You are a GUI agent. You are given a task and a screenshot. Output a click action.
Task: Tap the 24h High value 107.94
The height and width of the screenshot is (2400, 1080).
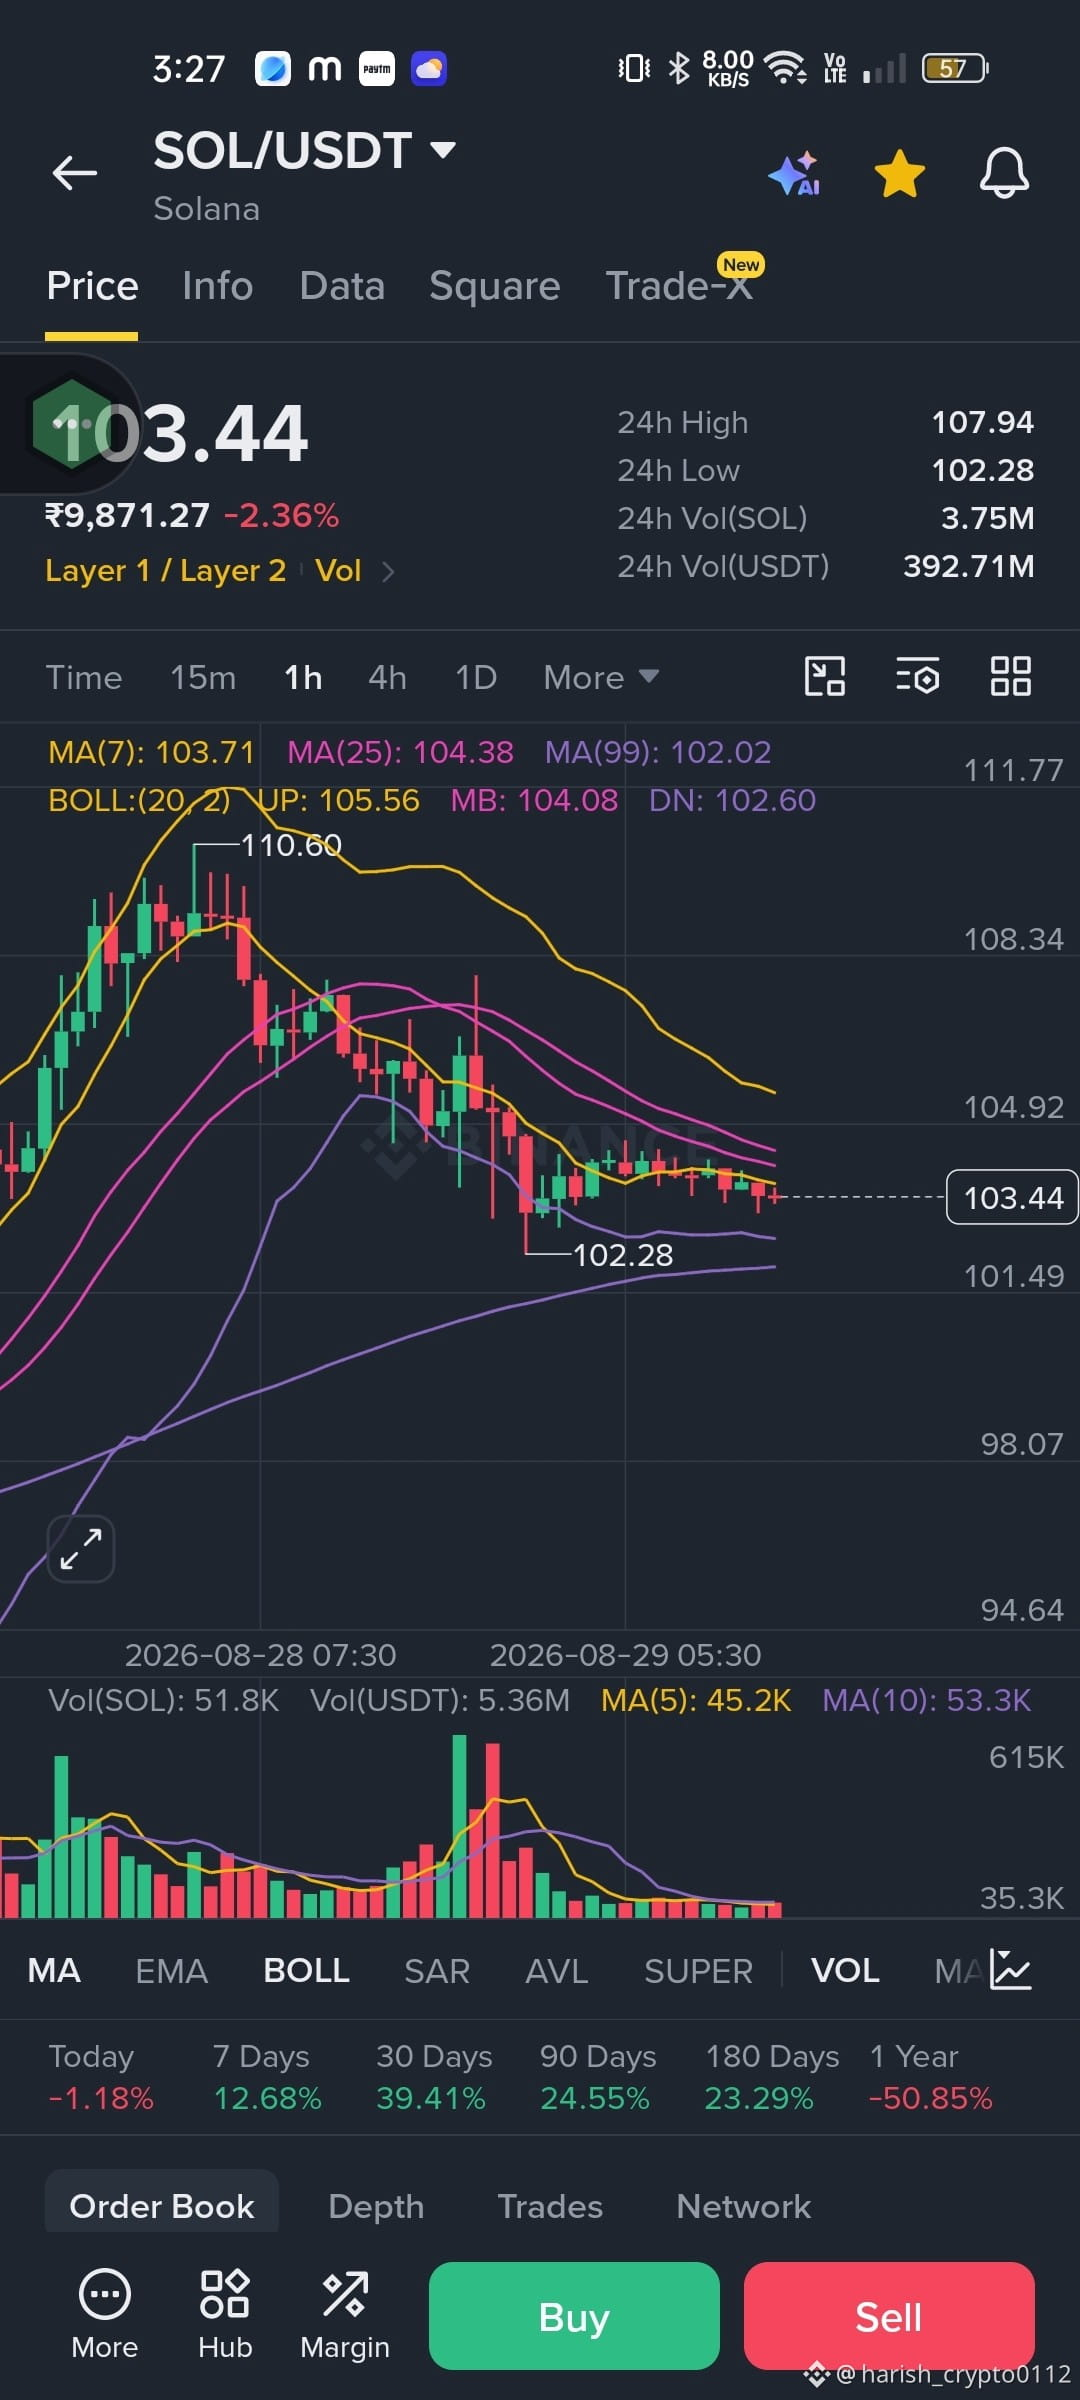coord(982,422)
